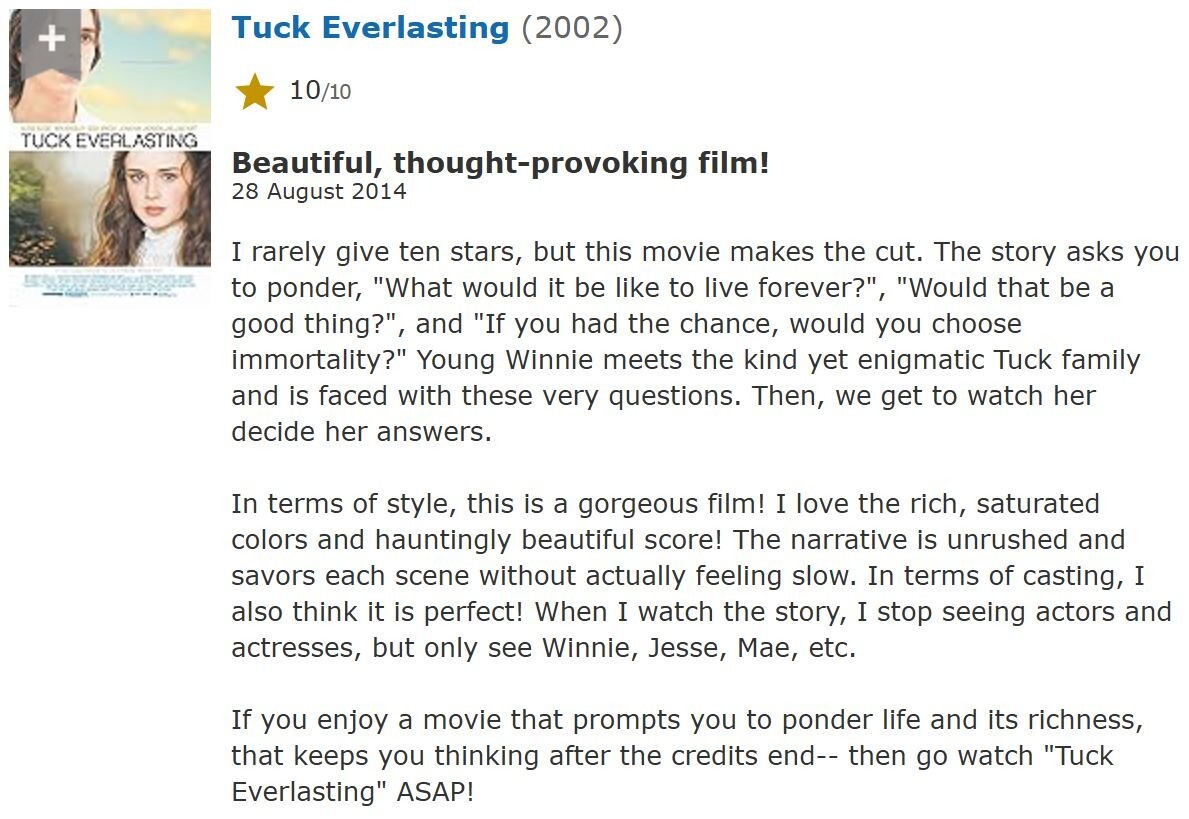The image size is (1189, 819).
Task: Click the TUCK EVERLASTING text on the poster
Action: point(110,140)
